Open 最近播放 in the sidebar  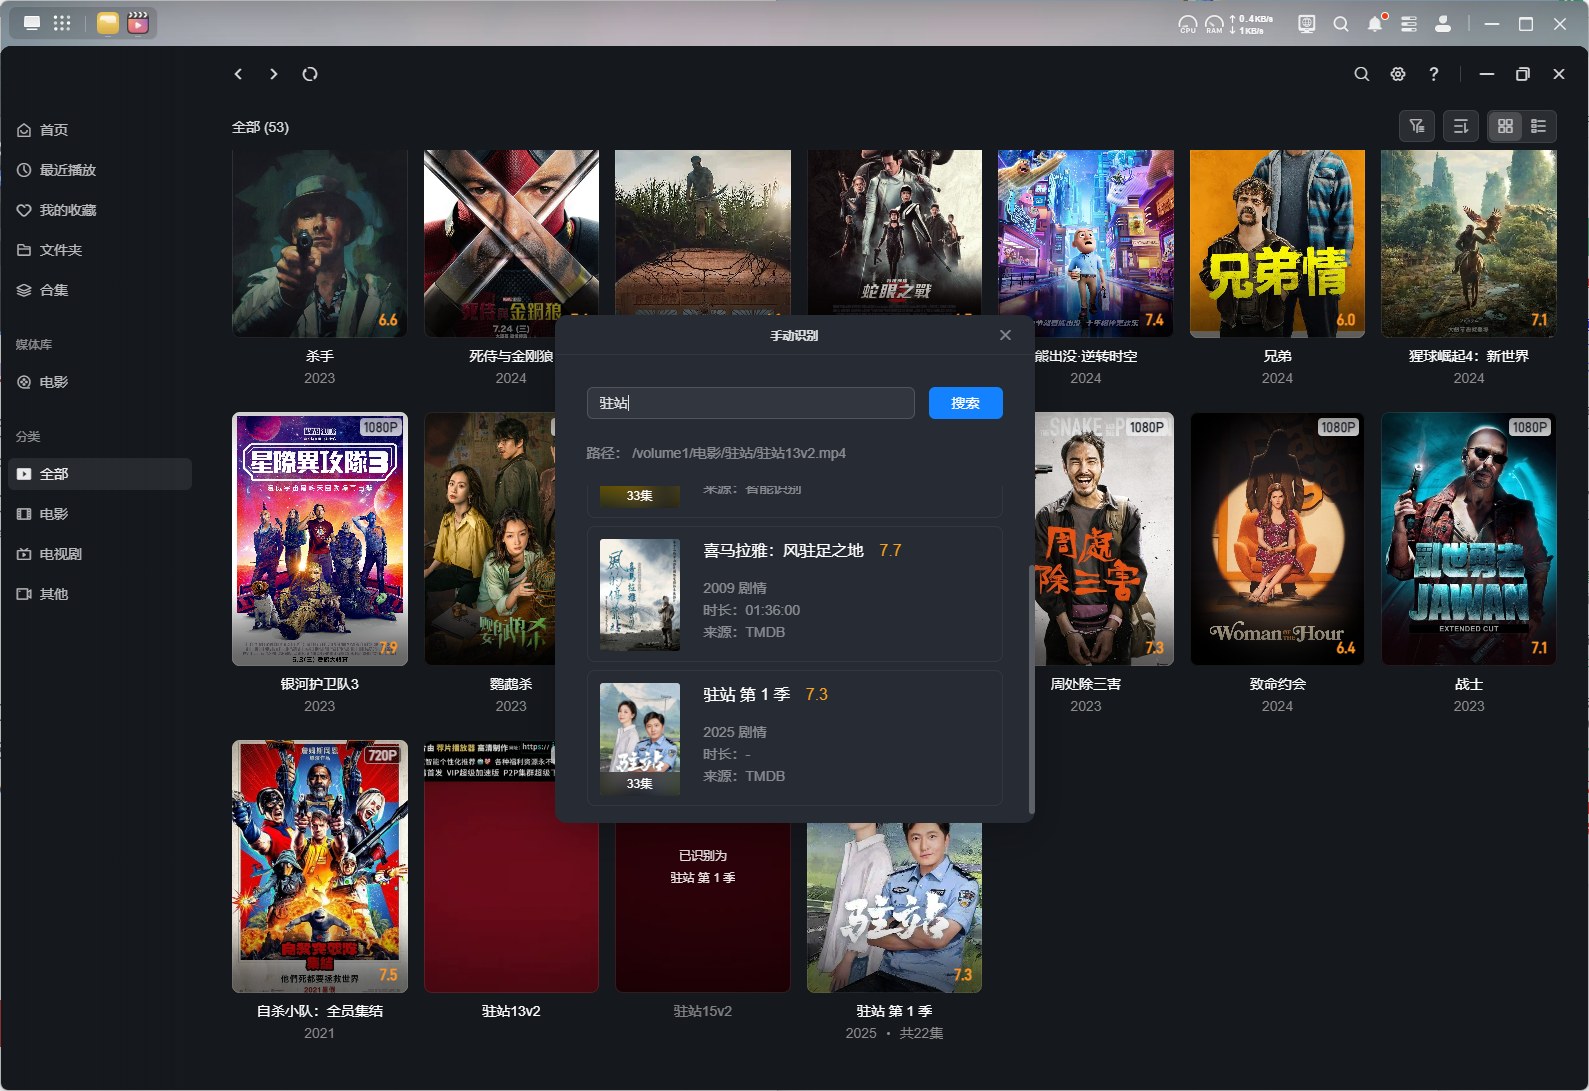tap(100, 170)
